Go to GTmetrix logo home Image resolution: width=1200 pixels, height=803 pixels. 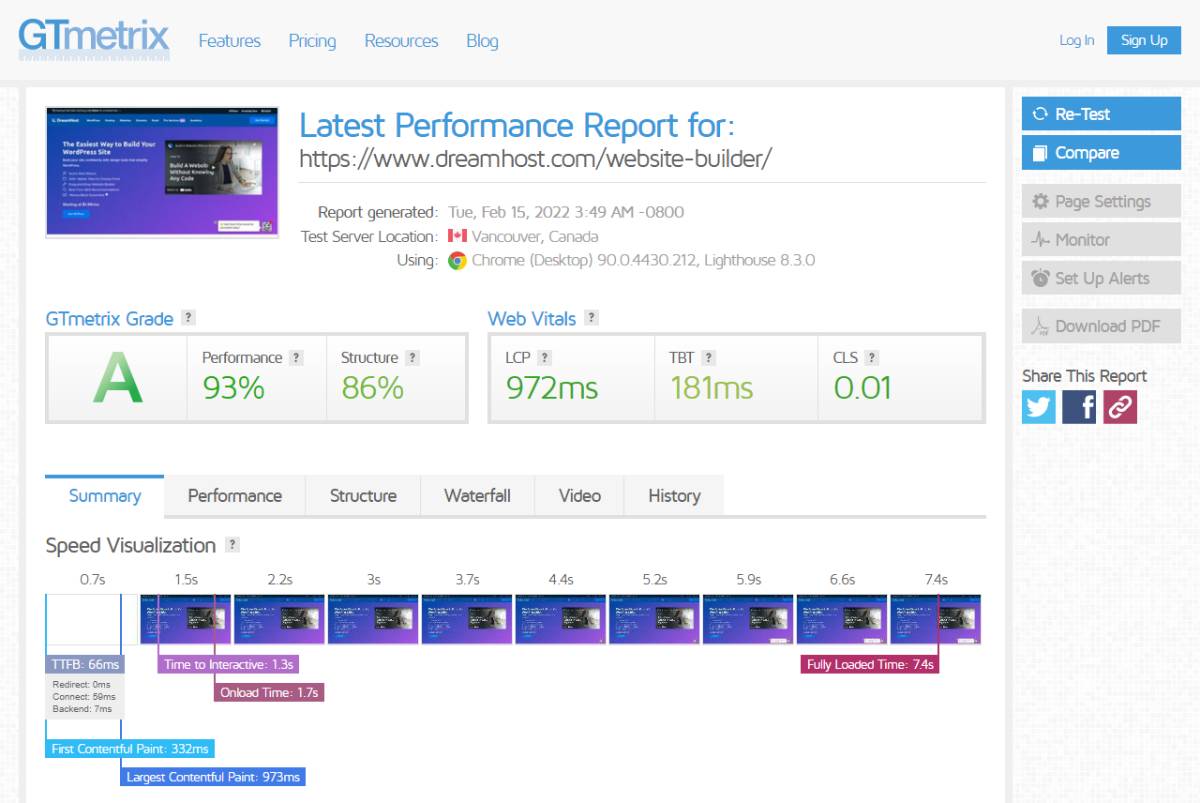coord(94,38)
